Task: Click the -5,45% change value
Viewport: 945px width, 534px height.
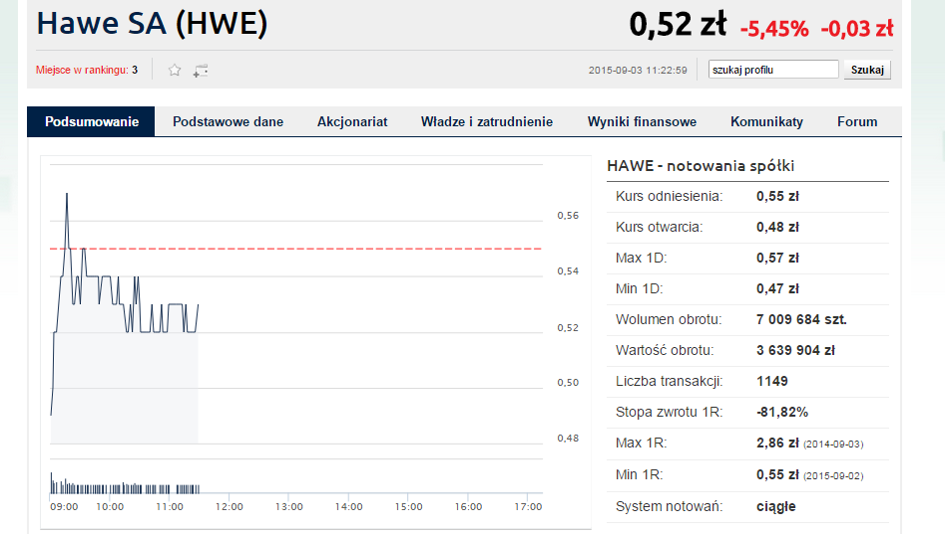Action: (774, 28)
